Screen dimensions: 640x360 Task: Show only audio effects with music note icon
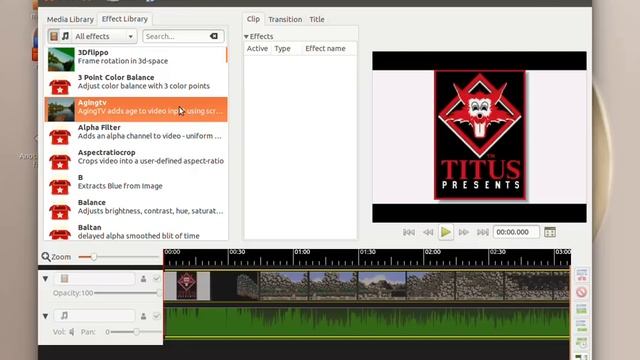click(x=65, y=36)
